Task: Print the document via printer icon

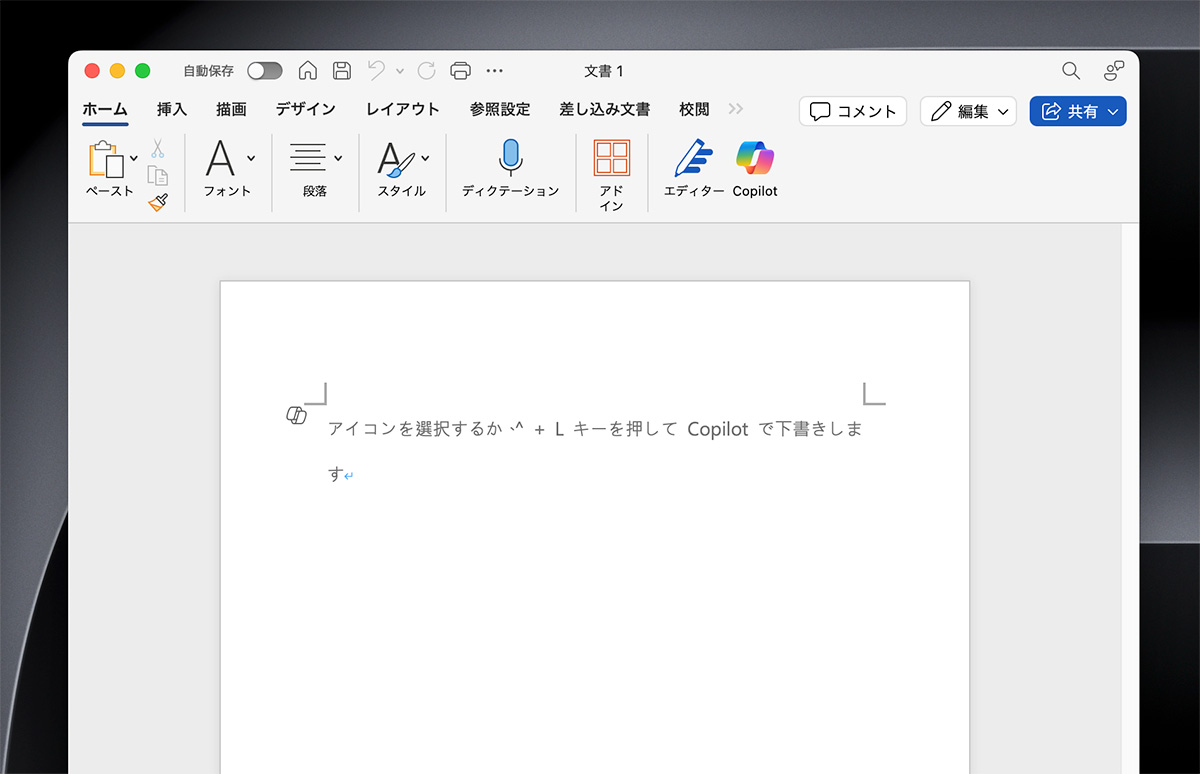Action: pyautogui.click(x=460, y=71)
